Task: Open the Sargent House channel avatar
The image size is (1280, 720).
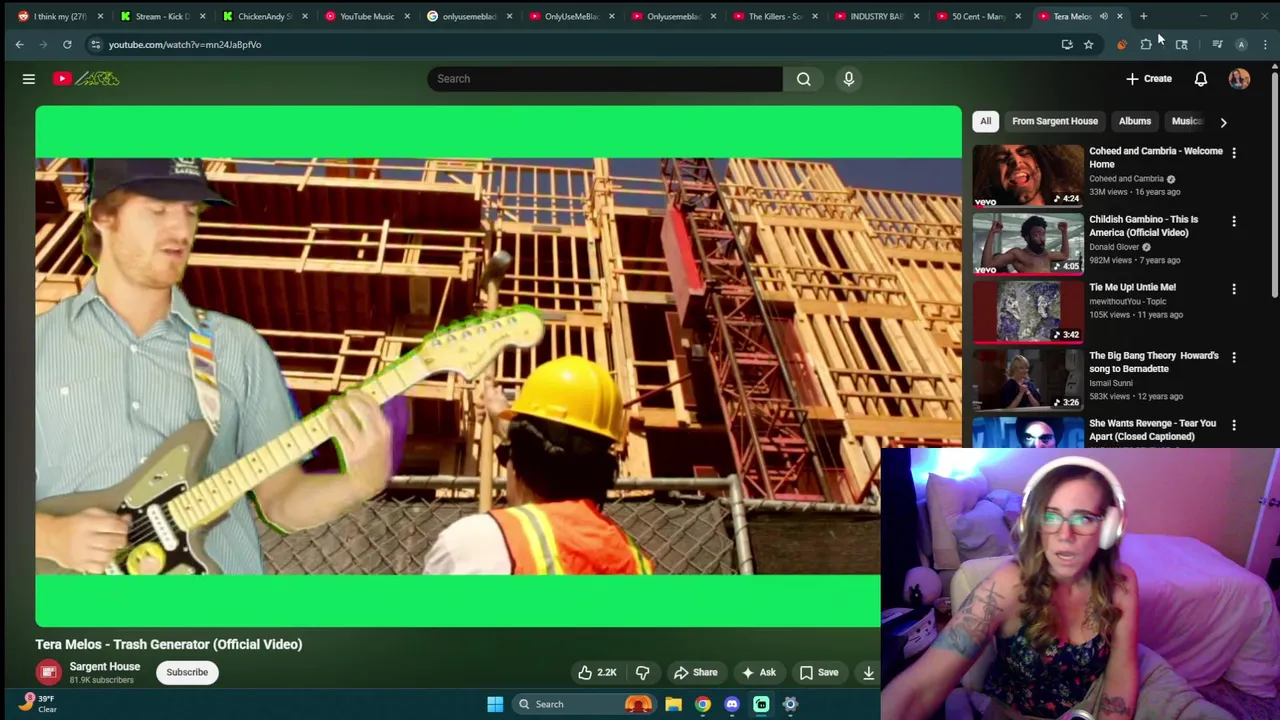Action: 48,672
